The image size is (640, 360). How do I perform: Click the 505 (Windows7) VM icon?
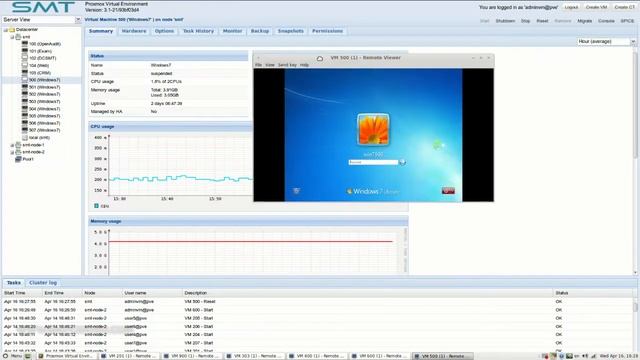(24, 116)
